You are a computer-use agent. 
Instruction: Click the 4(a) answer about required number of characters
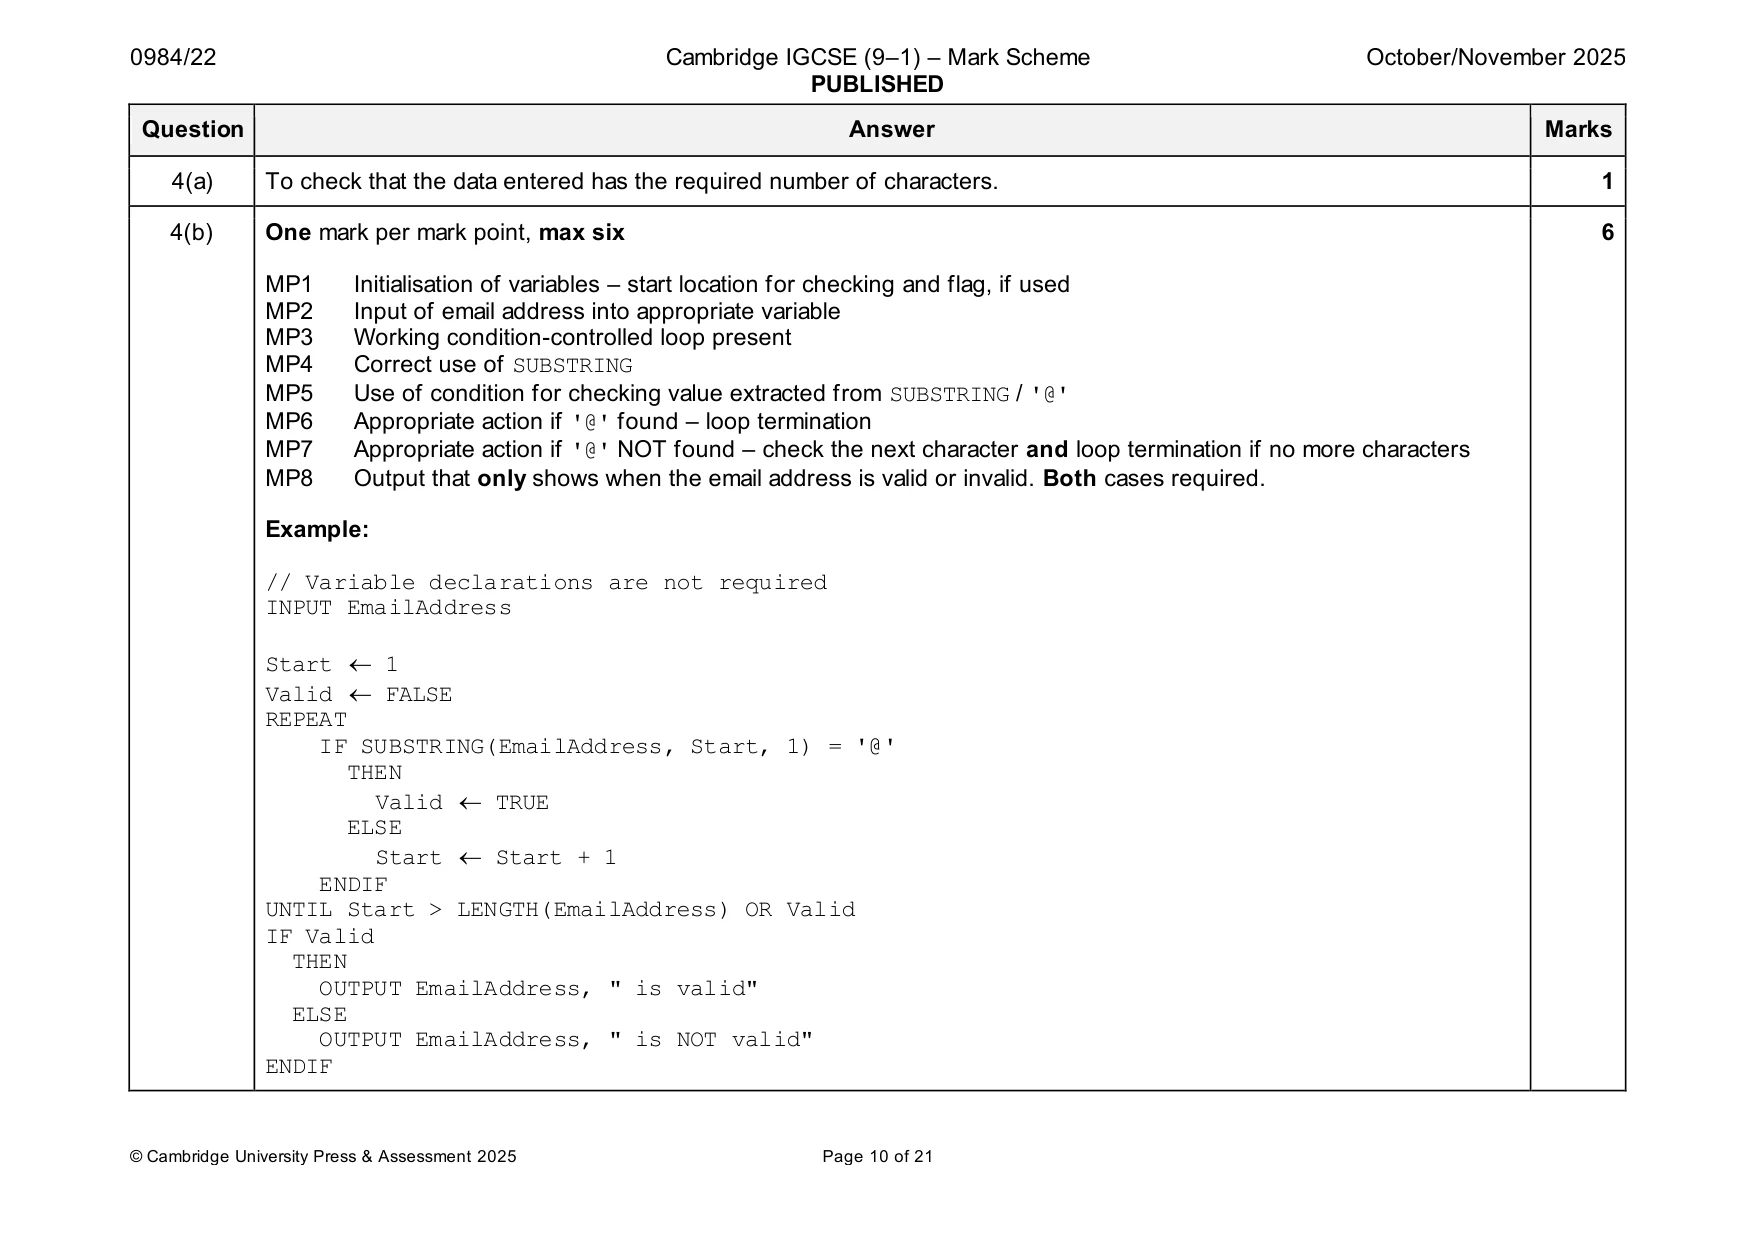coord(631,181)
